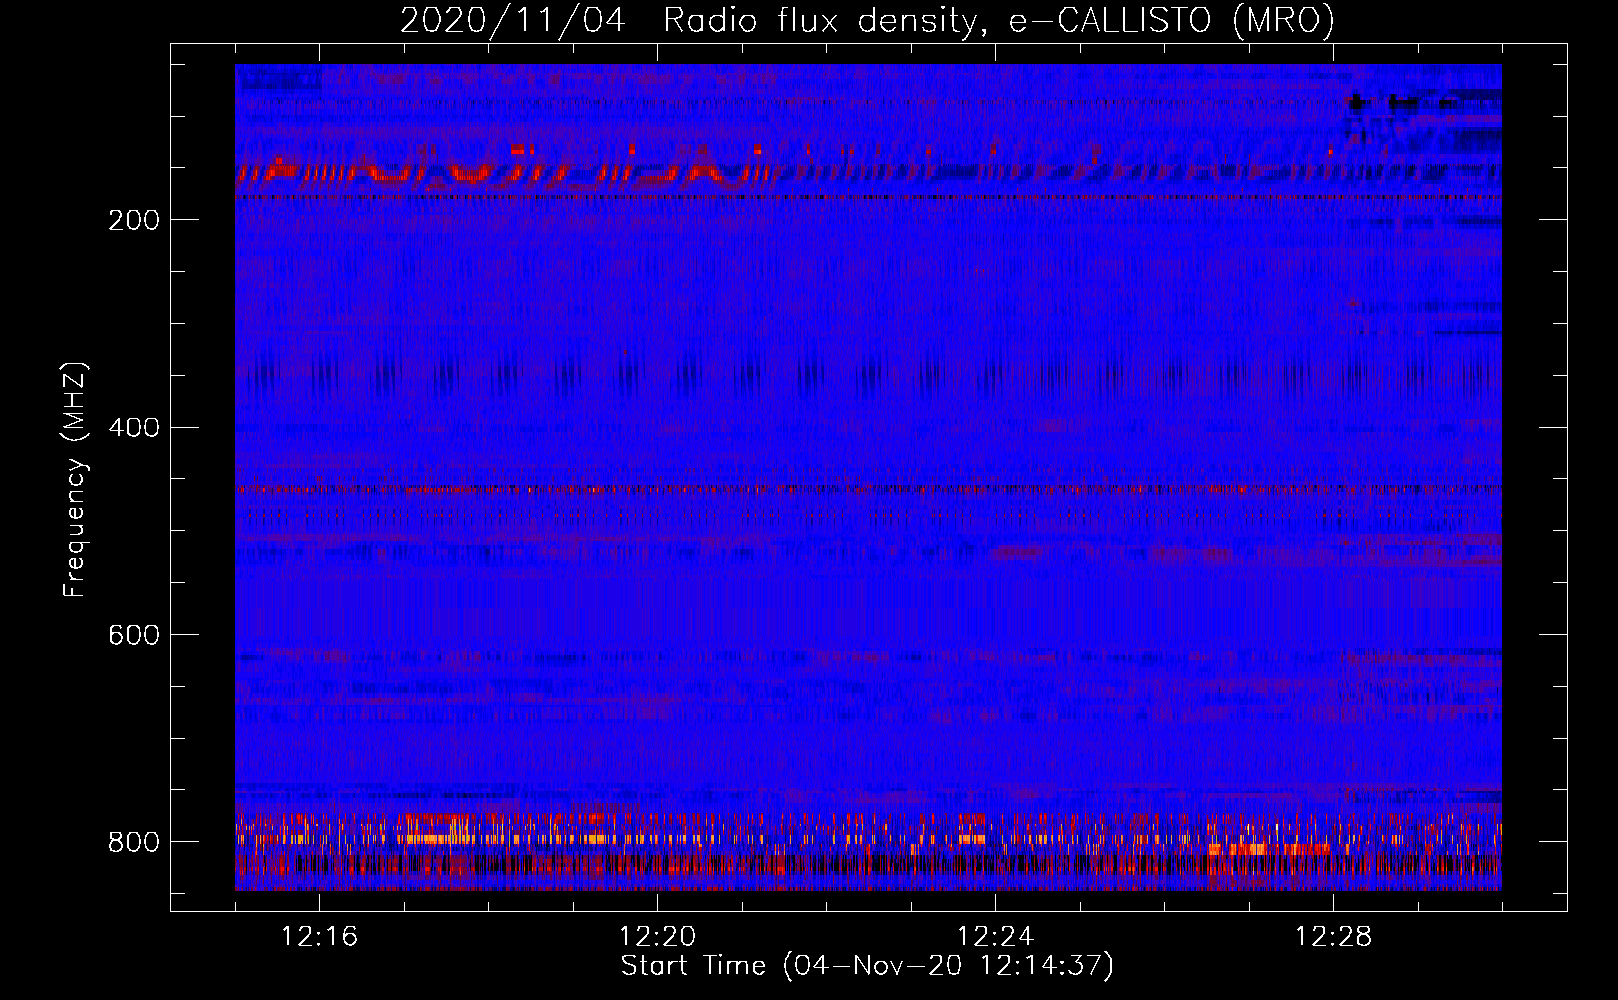The width and height of the screenshot is (1618, 1000).
Task: Click the 800 MHz tick label
Action: 133,842
